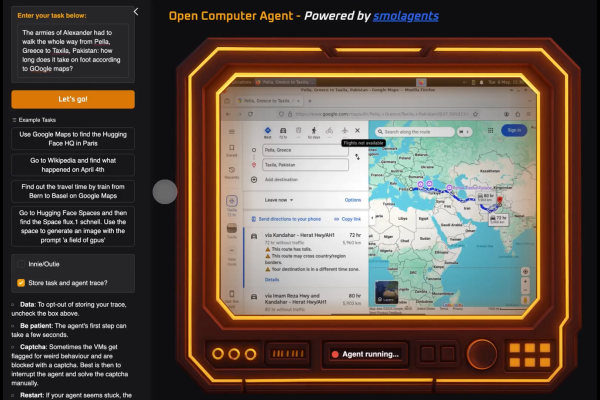Screen dimensions: 600x400
Task: Toggle the Innie/Outie checkbox
Action: (21, 264)
